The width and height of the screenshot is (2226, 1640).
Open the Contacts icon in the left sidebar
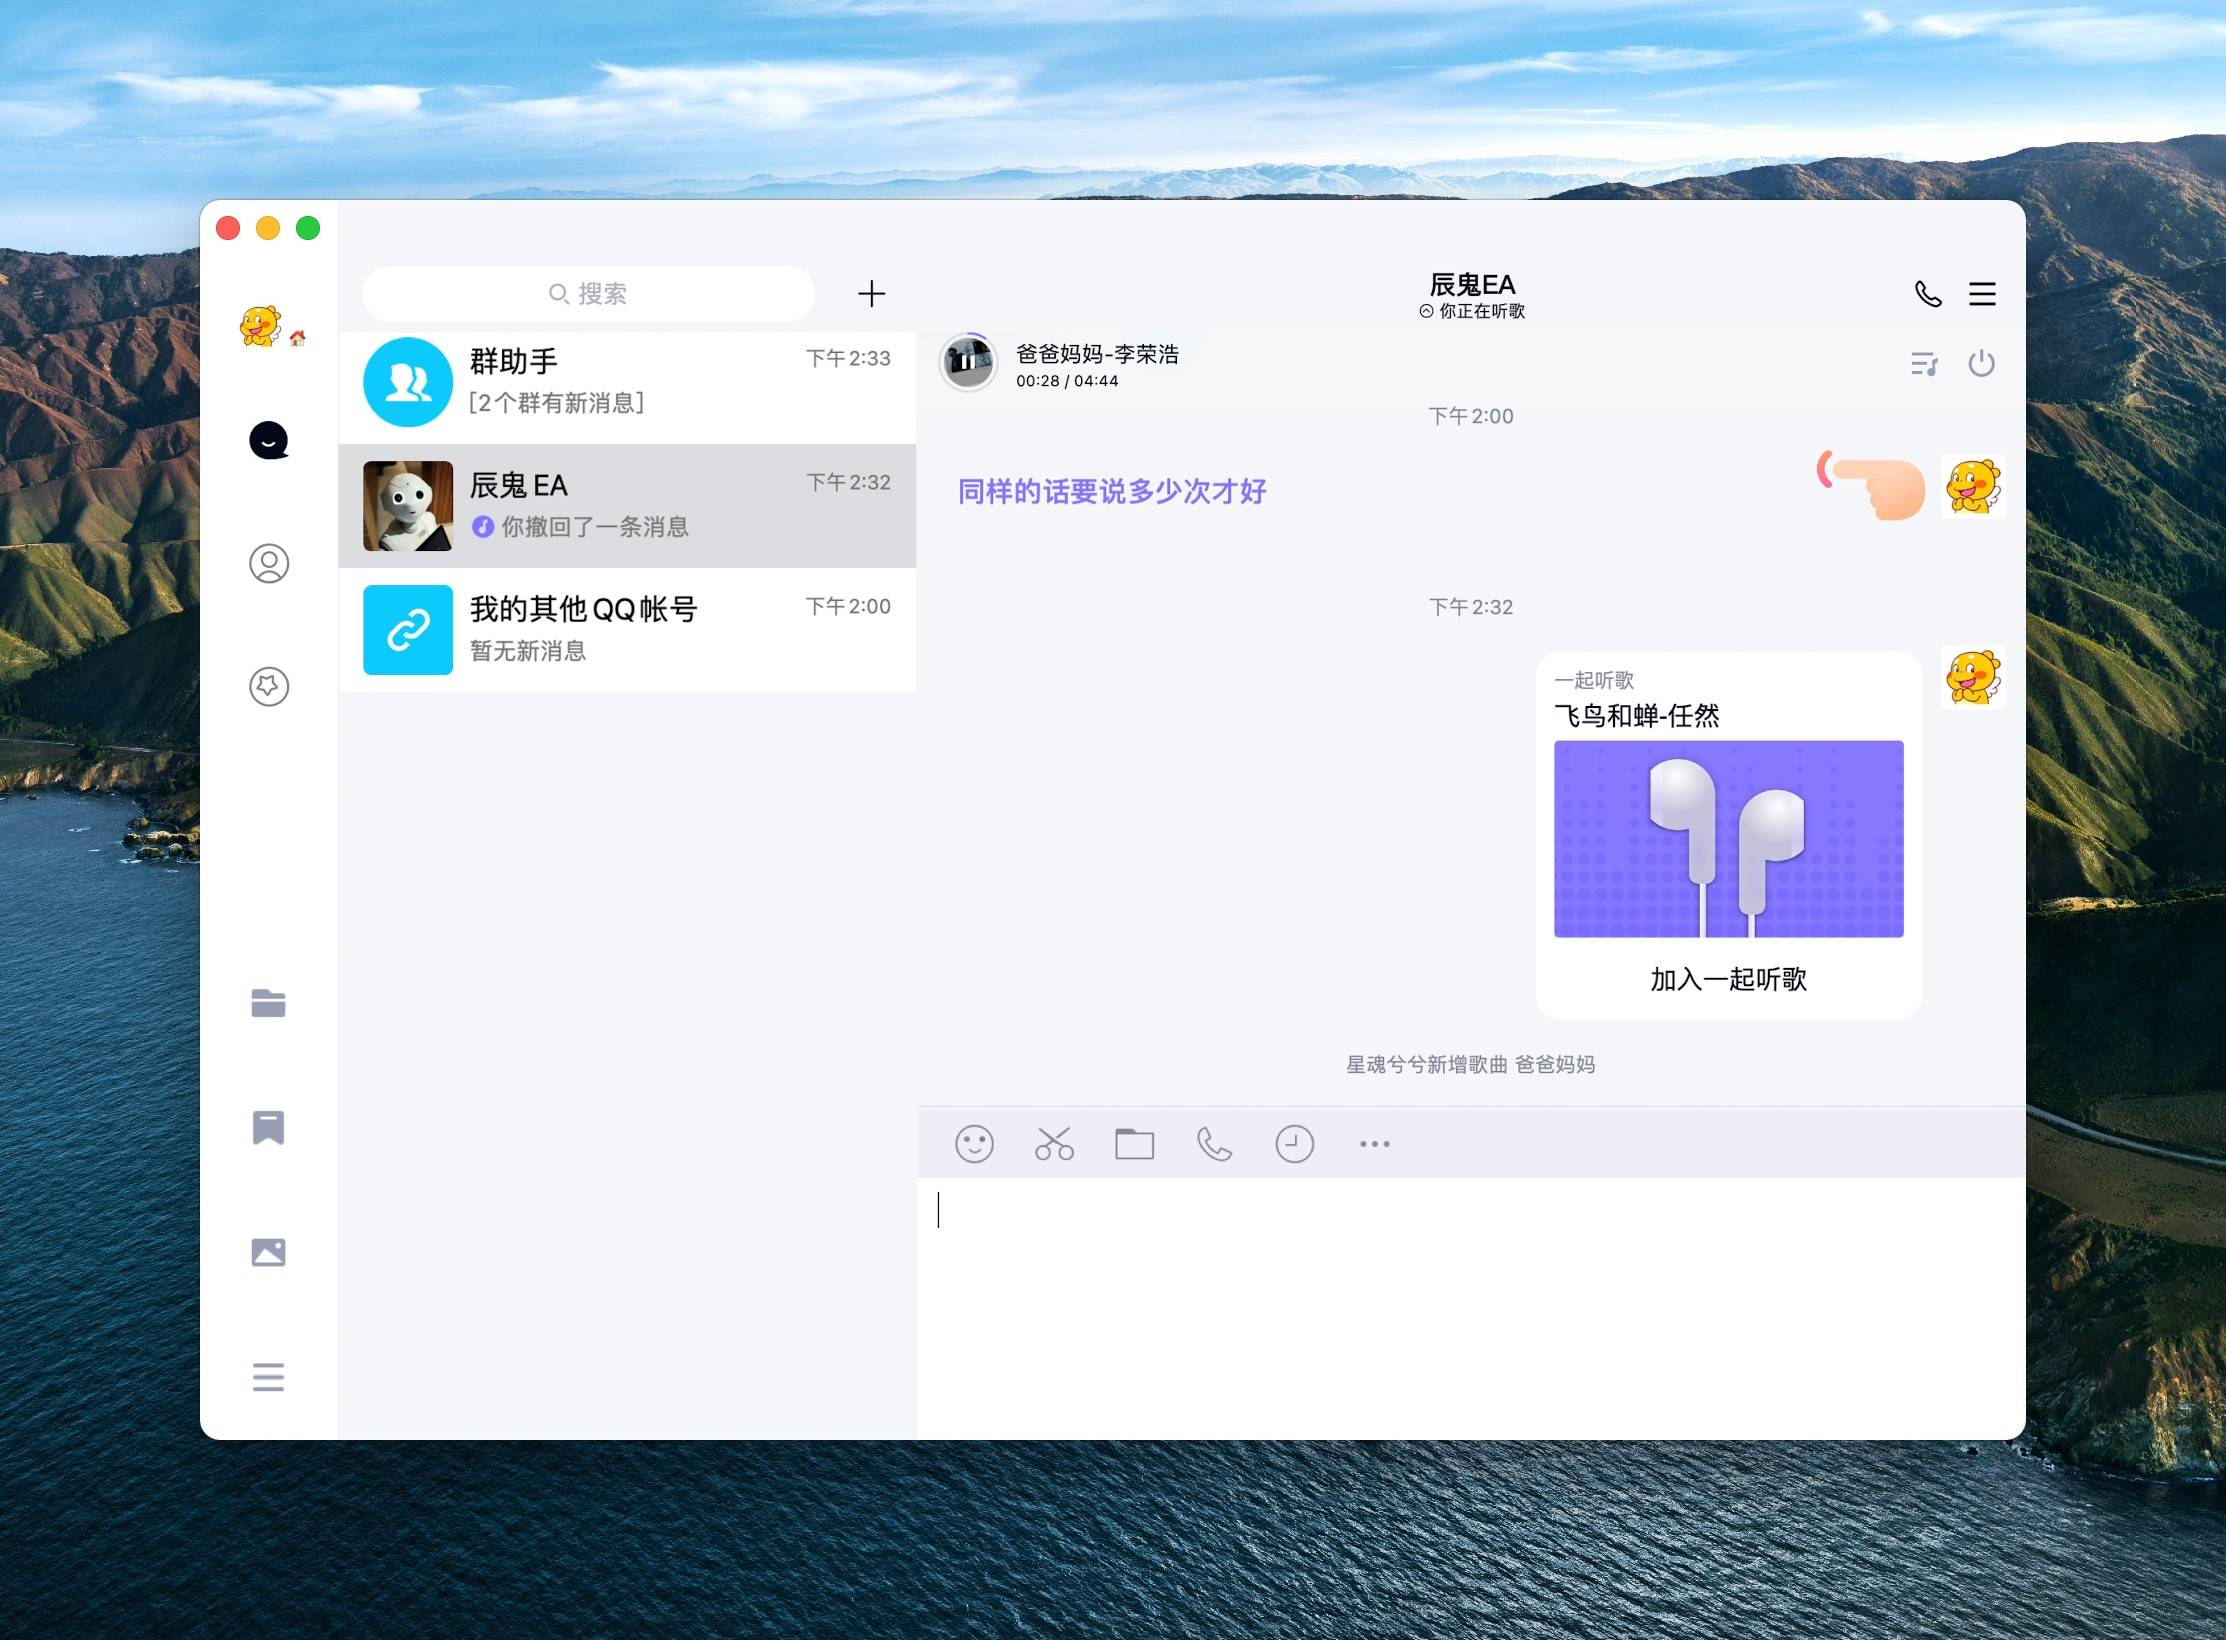click(268, 563)
